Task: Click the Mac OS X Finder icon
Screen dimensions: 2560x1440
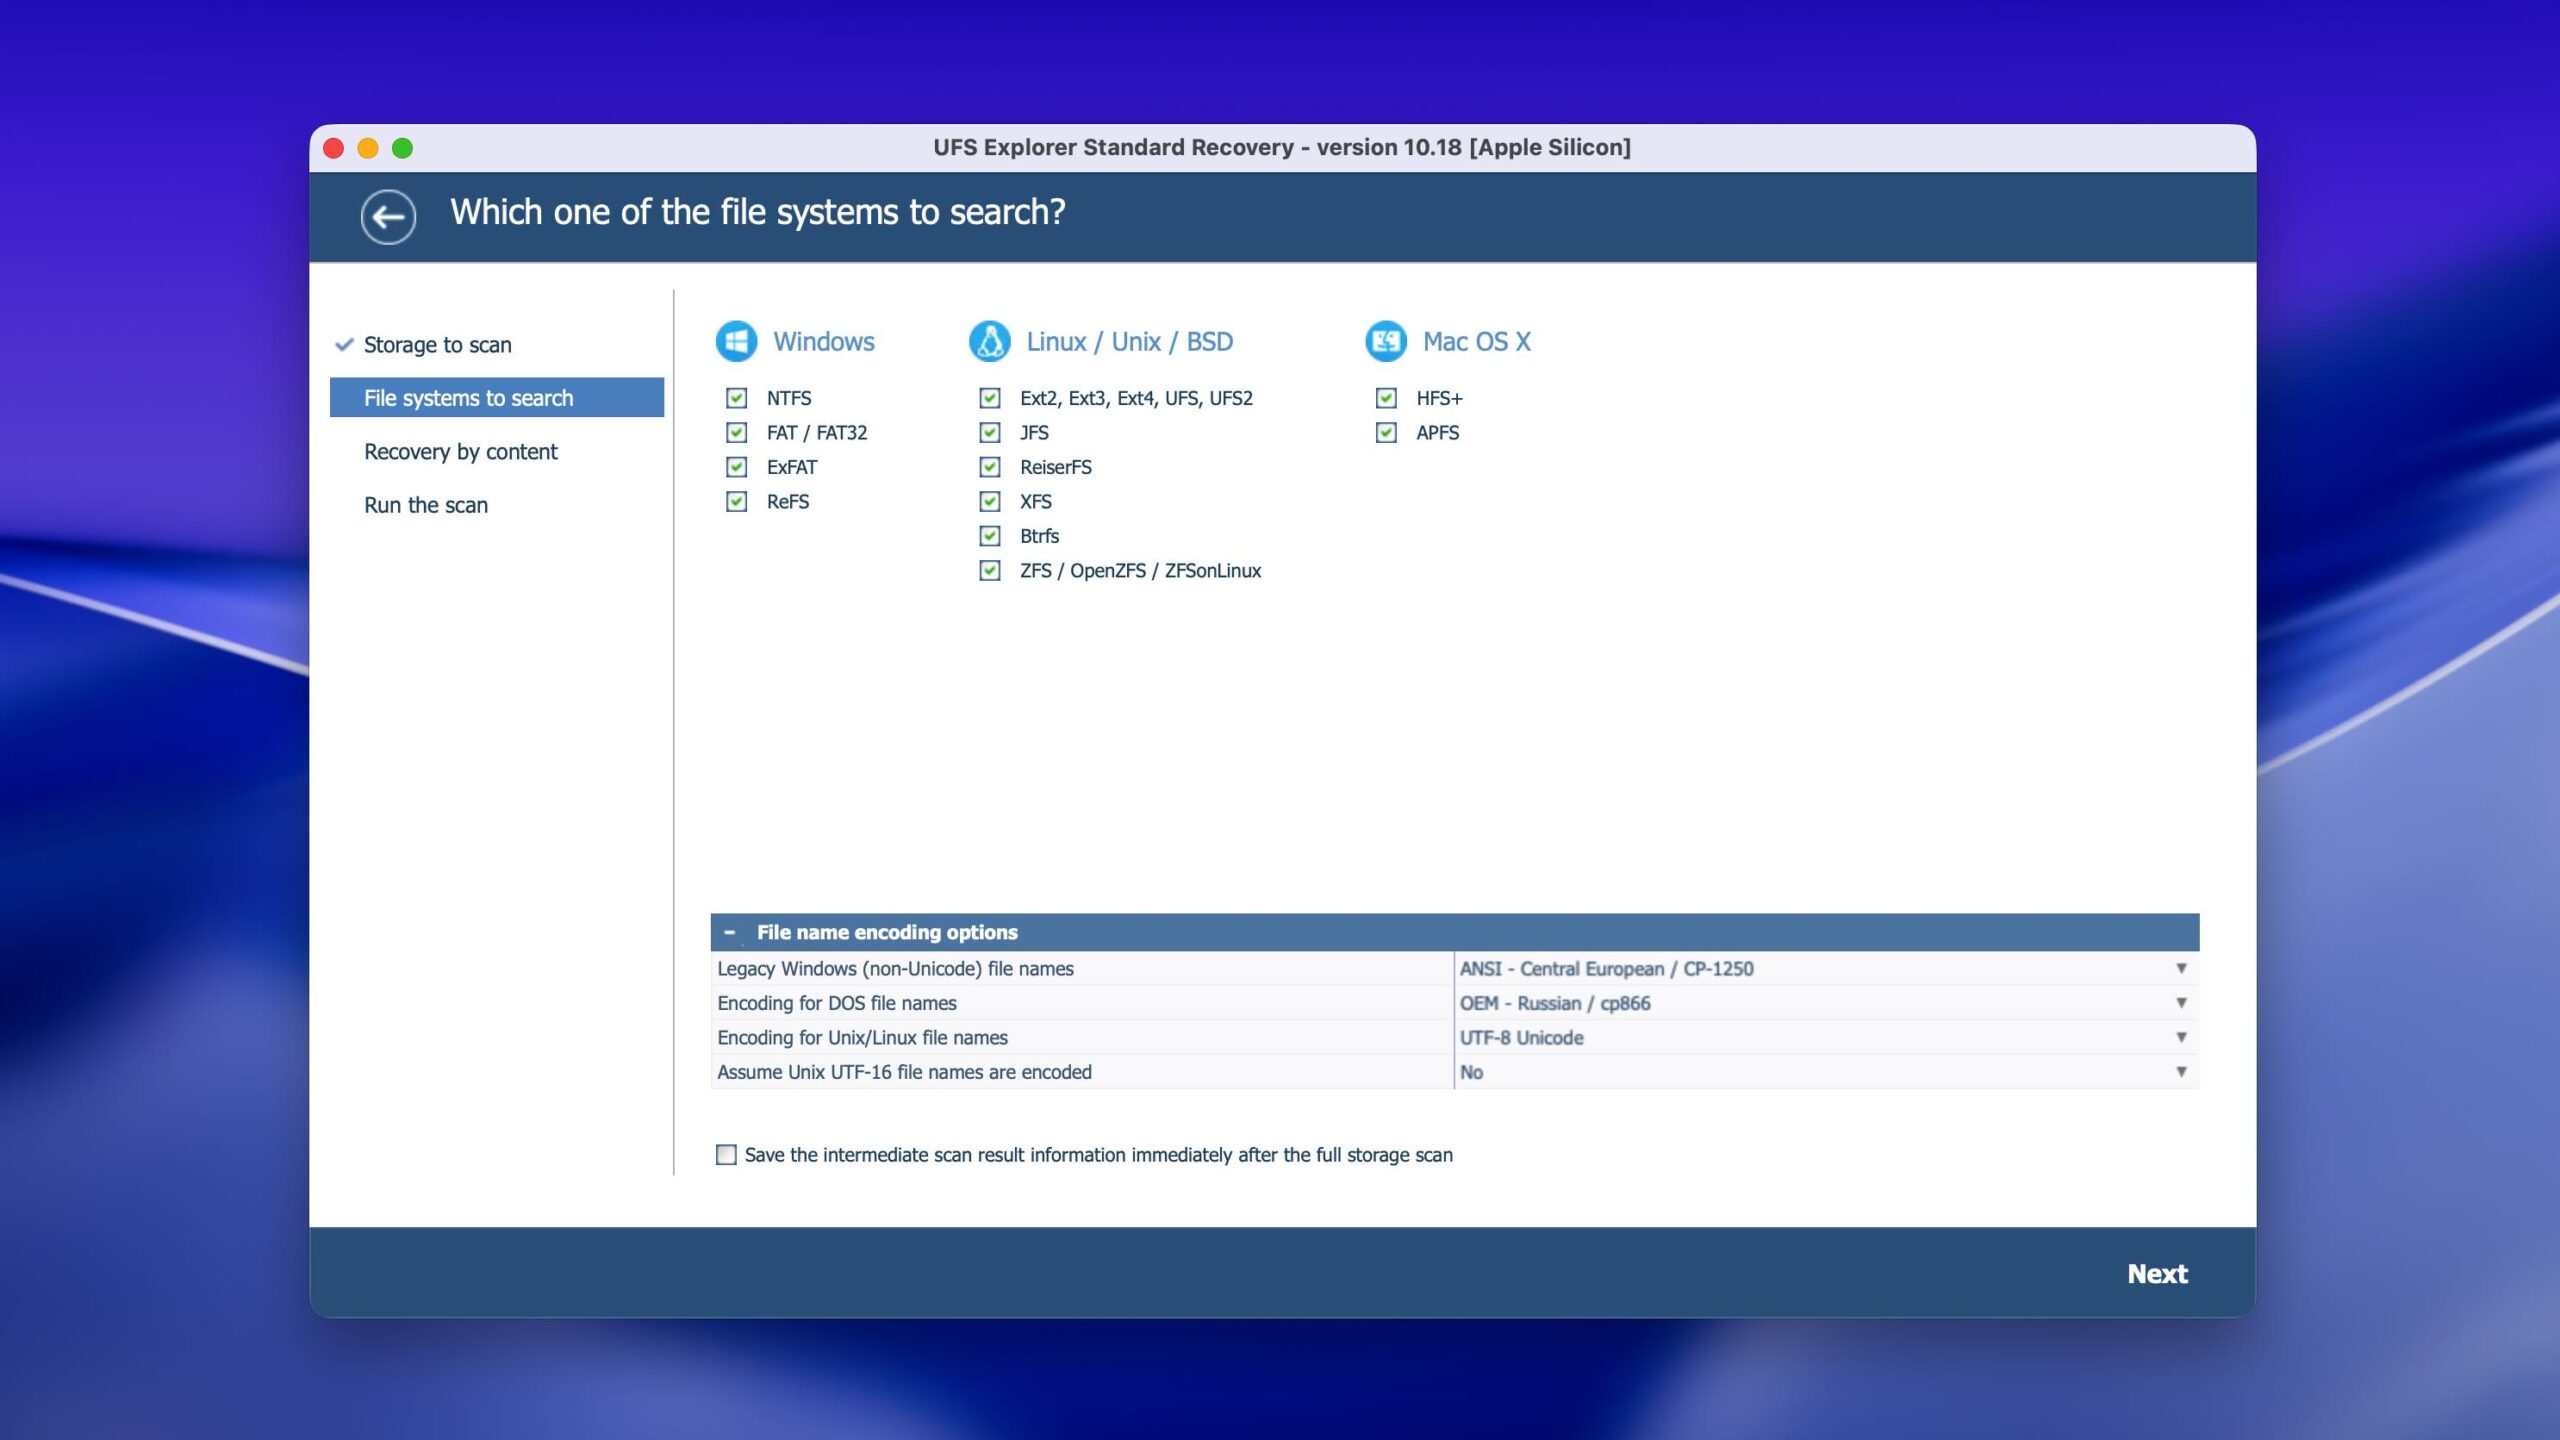Action: point(1386,342)
